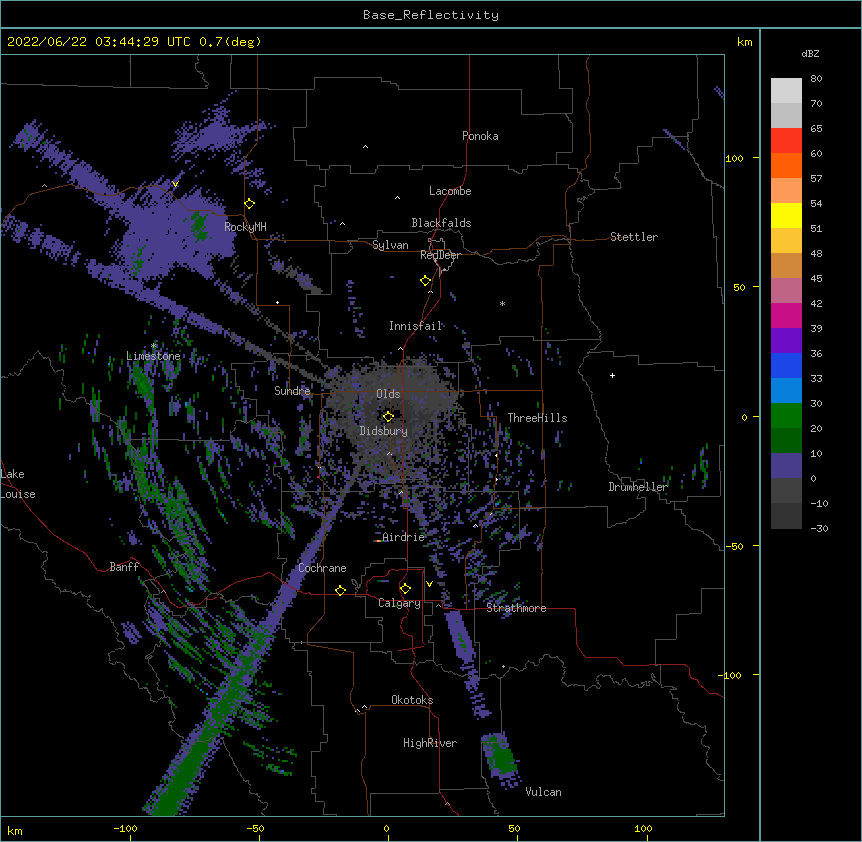Click the Cochrane town label
This screenshot has width=862, height=842.
322,568
